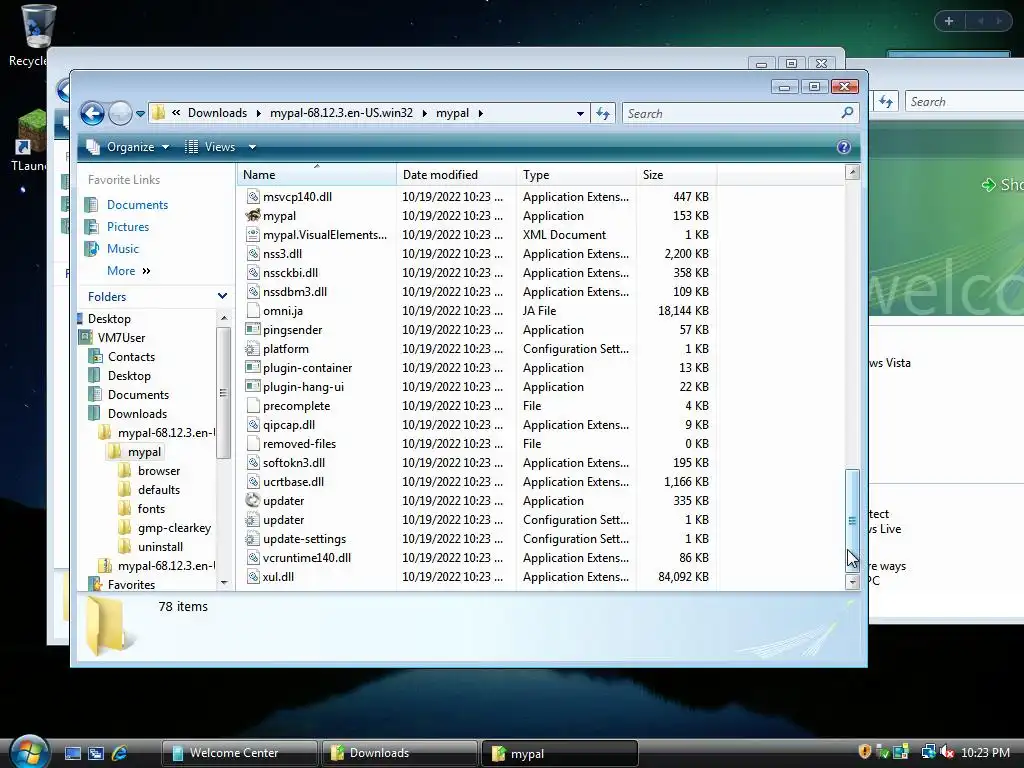
Task: Open the Views dropdown arrow
Action: click(x=252, y=147)
